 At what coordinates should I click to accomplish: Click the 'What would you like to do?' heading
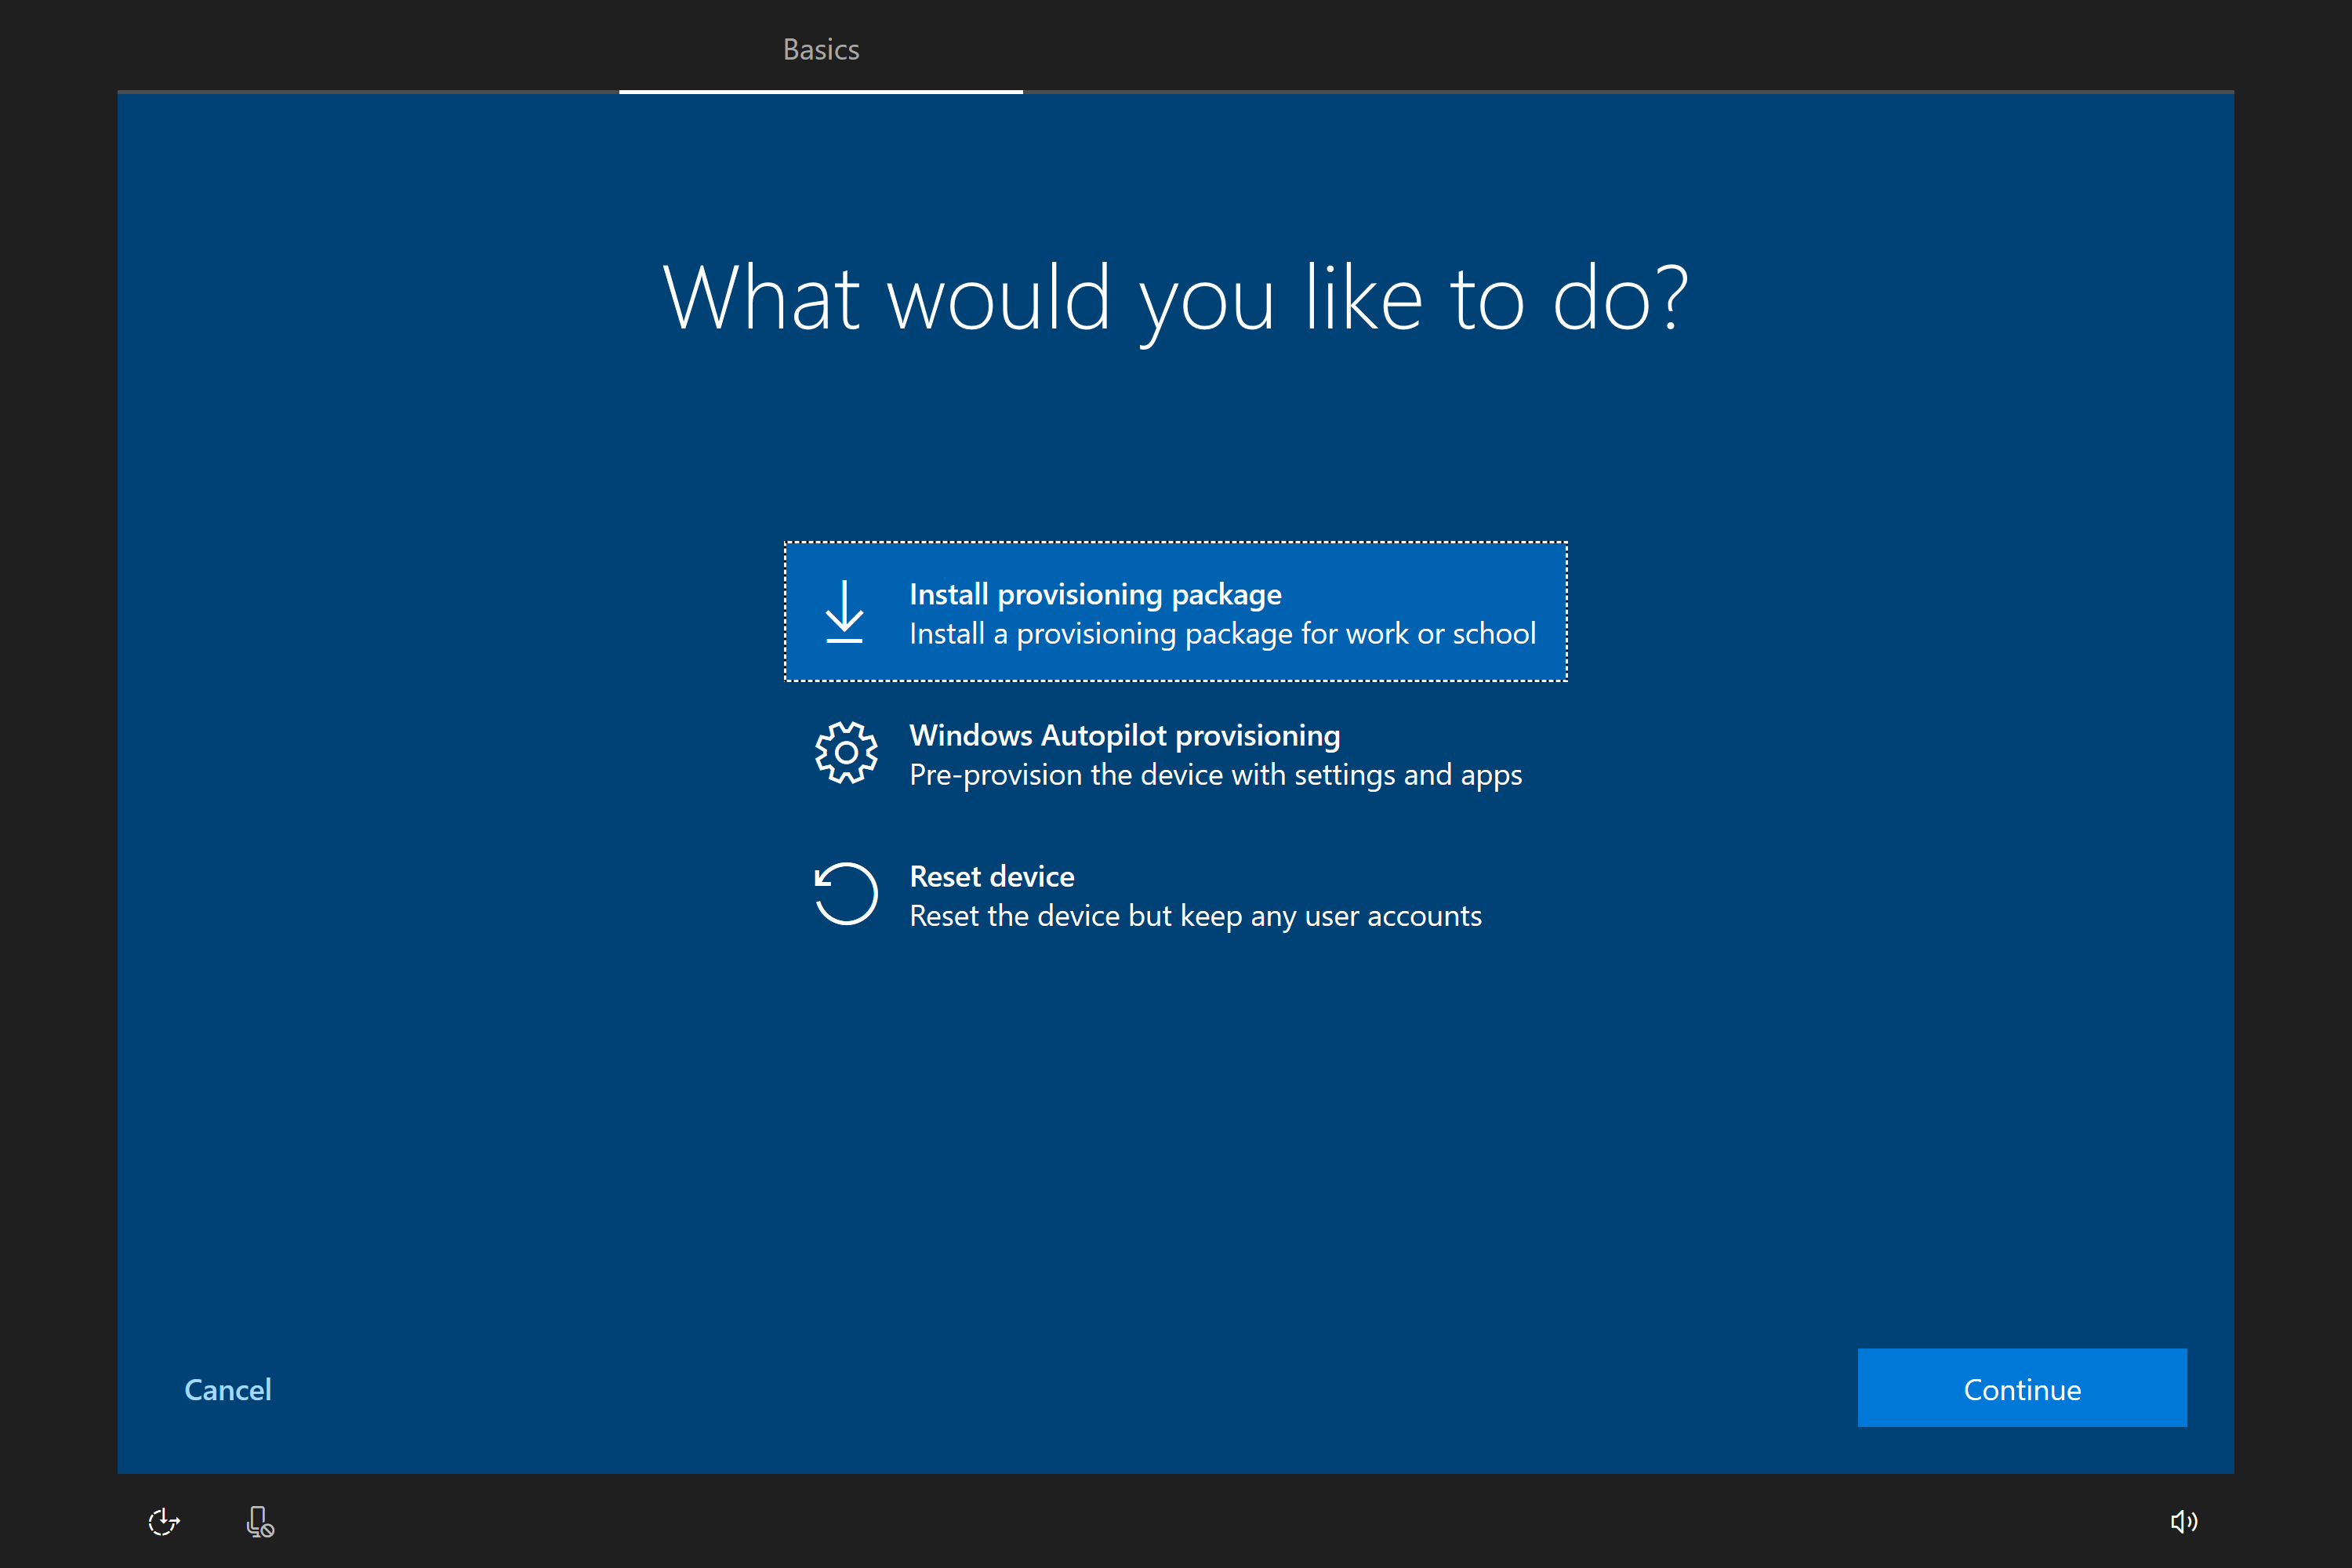(x=1175, y=297)
